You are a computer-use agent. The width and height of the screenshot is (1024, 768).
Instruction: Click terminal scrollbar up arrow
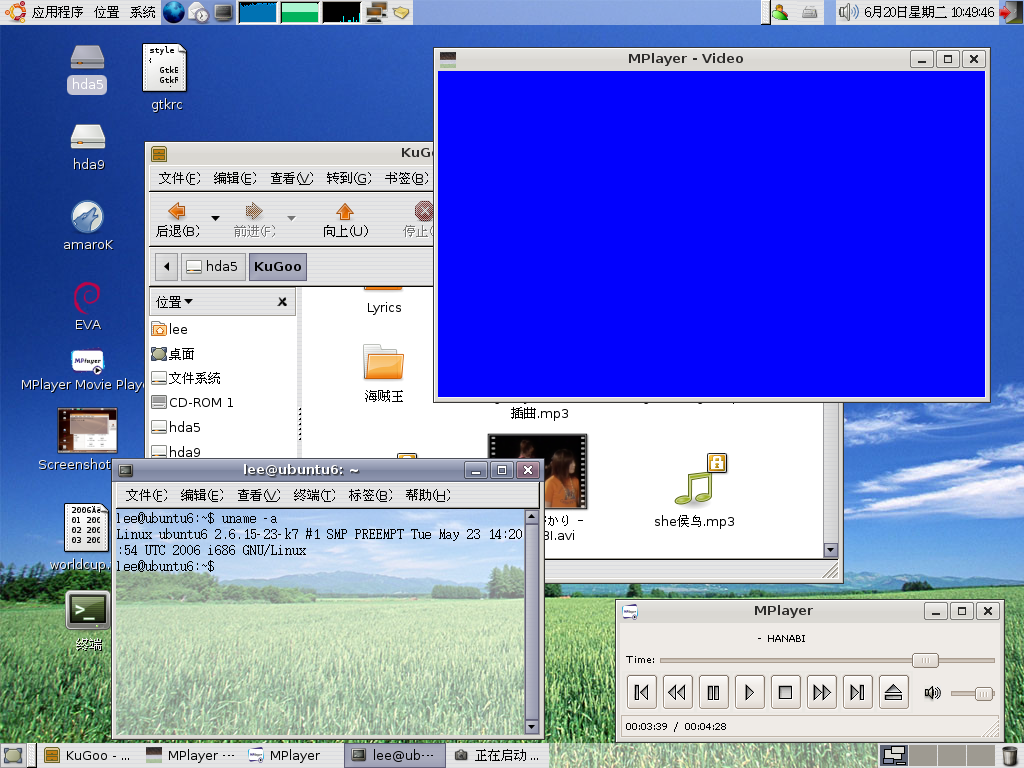(x=532, y=518)
